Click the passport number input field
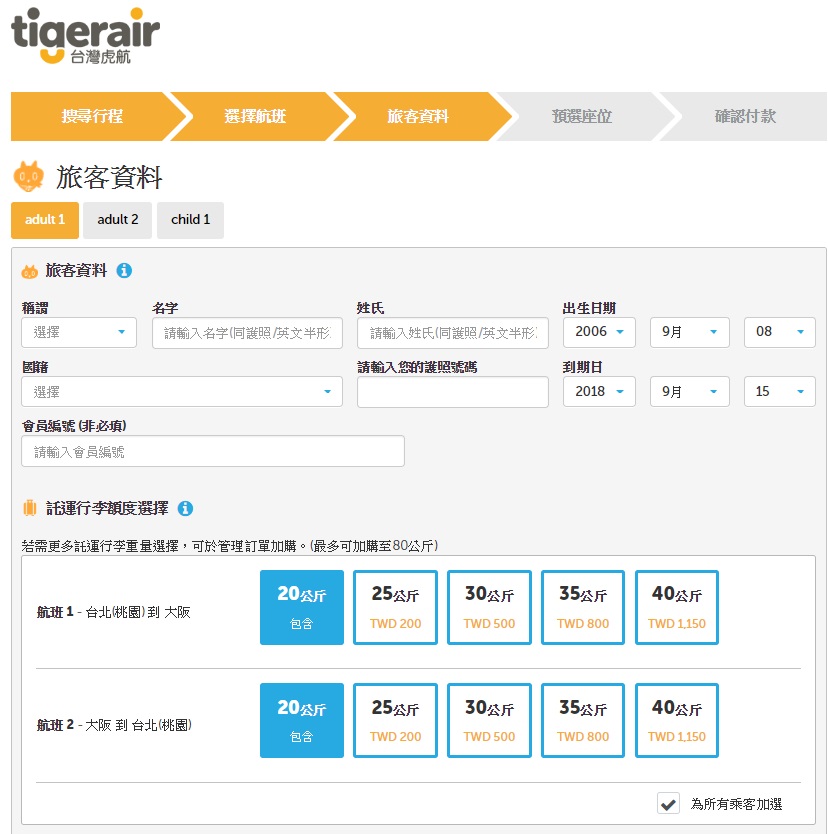This screenshot has height=834, width=828. click(x=452, y=392)
